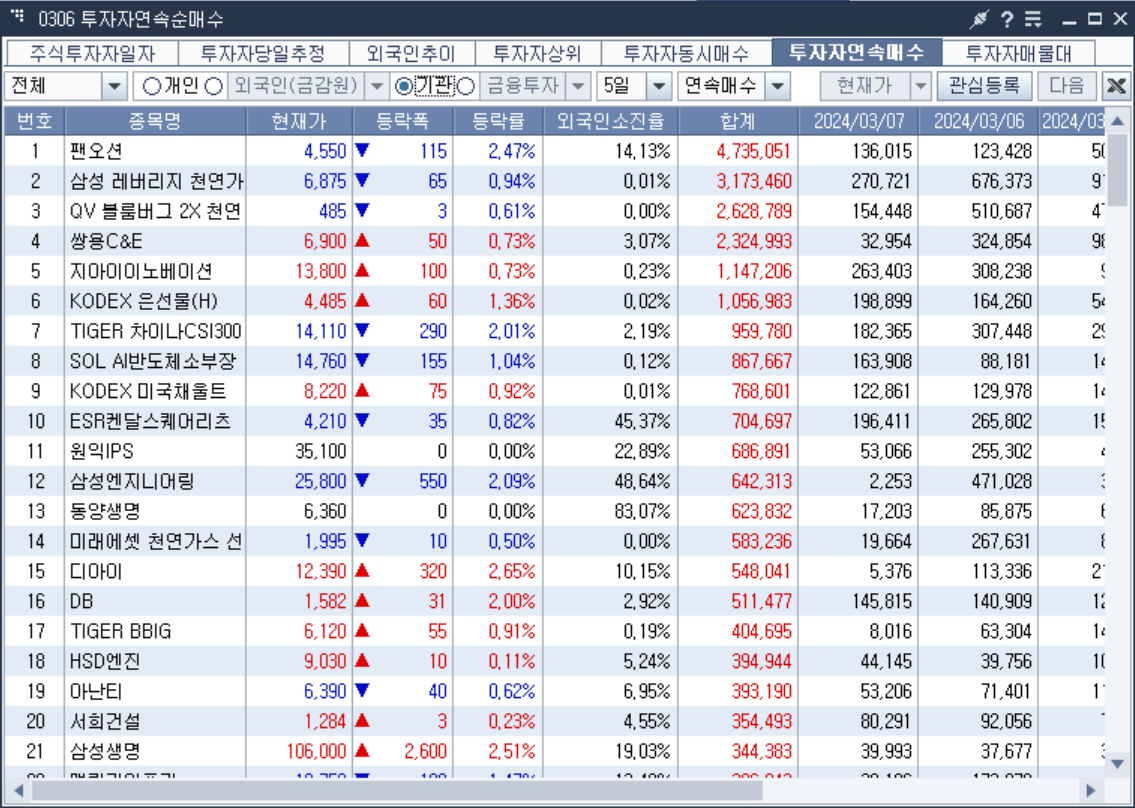The height and width of the screenshot is (808, 1135).
Task: Click up arrow icon in KODEX 은선물(H) row
Action: pos(363,300)
